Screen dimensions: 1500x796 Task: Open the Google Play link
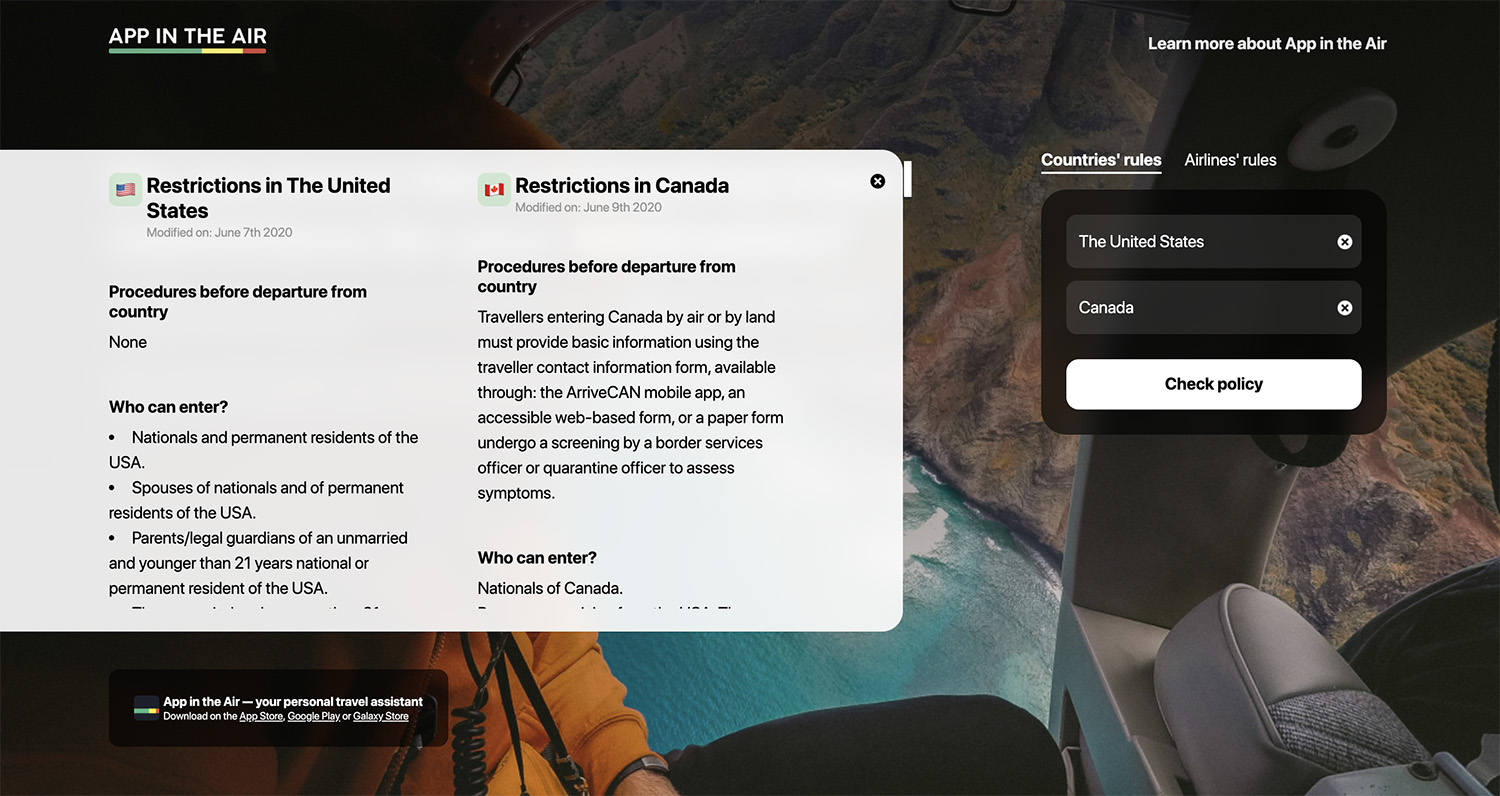[x=314, y=716]
